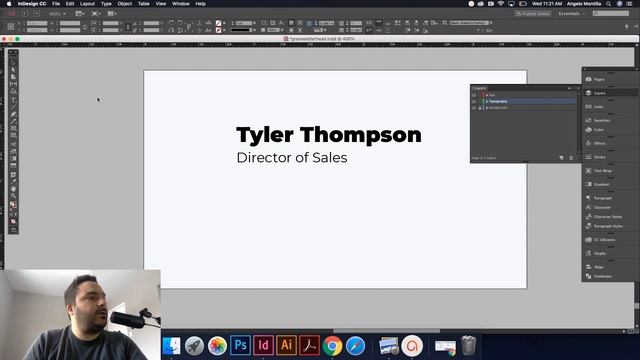640x360 pixels.
Task: Click the search field in the app bar
Action: click(x=611, y=13)
